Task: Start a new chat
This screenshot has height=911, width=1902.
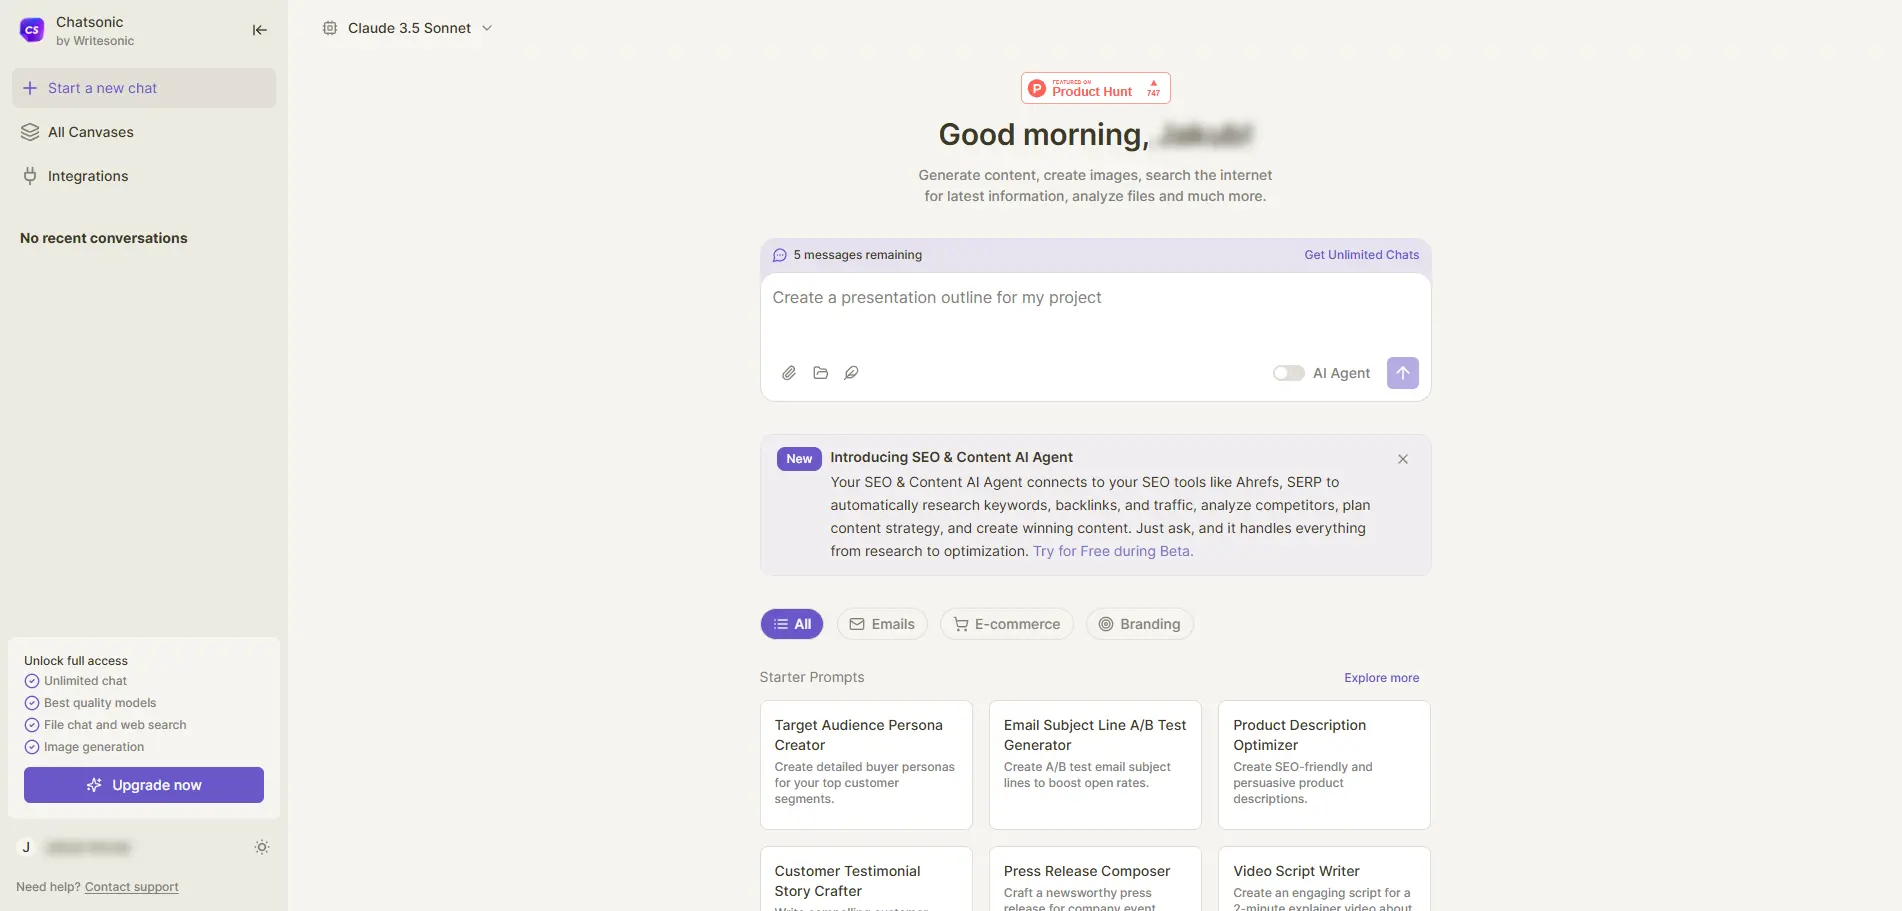Action: [144, 88]
